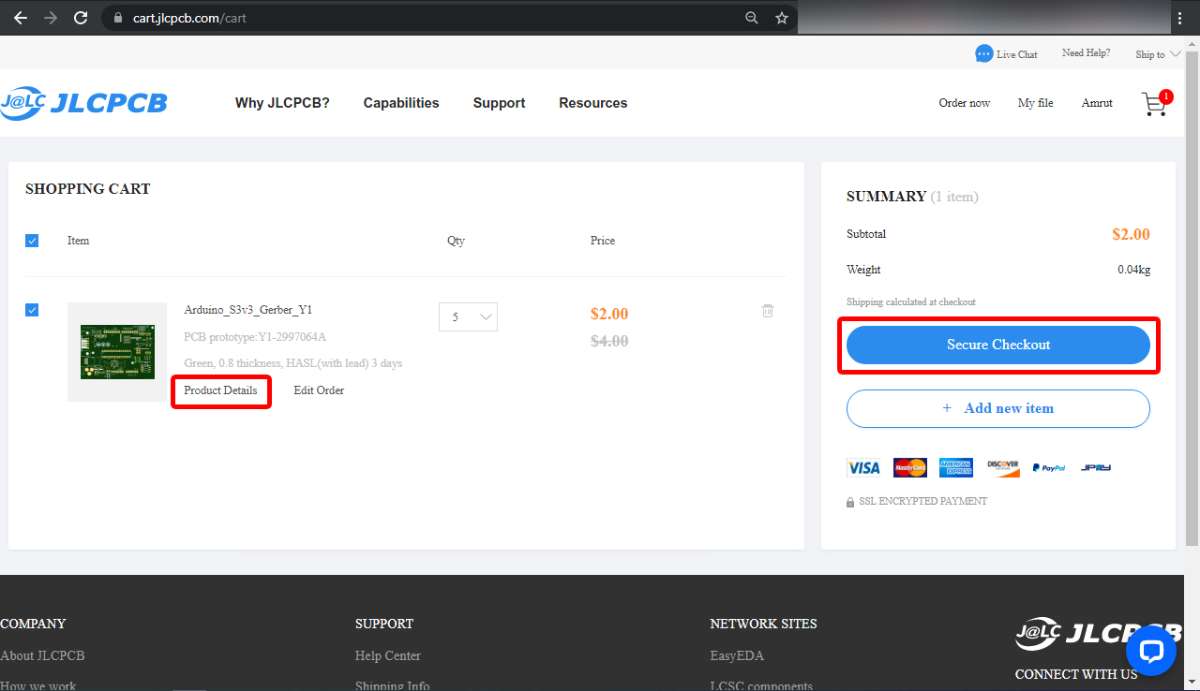
Task: Open the About JLCPCB footer link
Action: point(42,656)
